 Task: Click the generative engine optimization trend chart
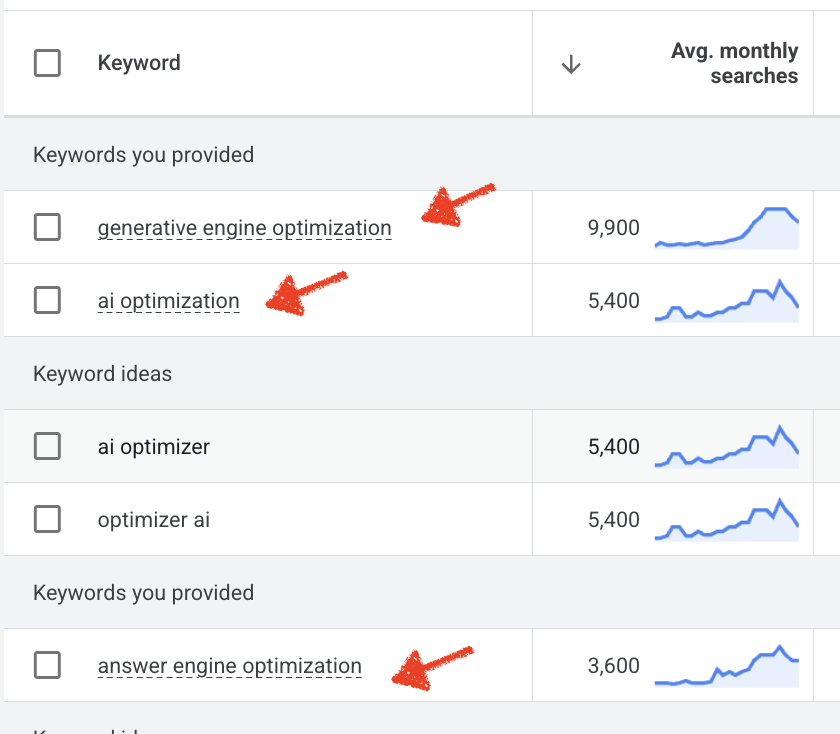[x=726, y=228]
